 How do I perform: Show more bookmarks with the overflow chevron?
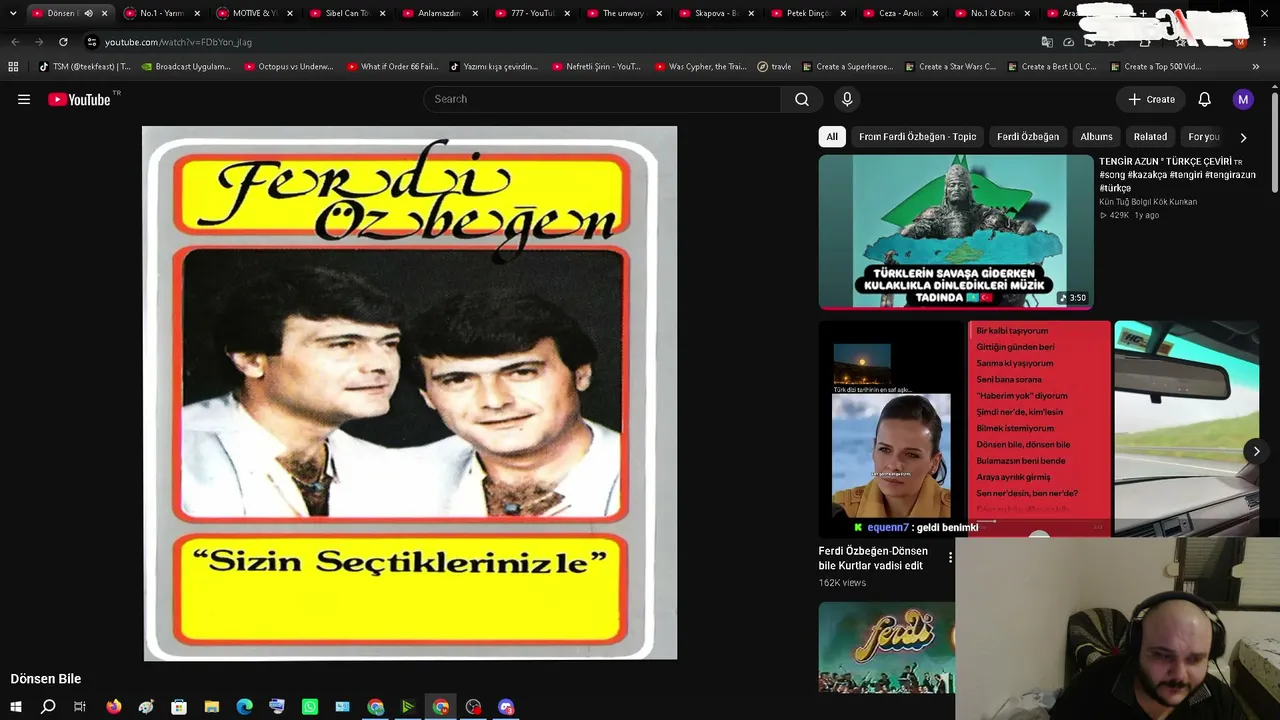(x=1256, y=67)
